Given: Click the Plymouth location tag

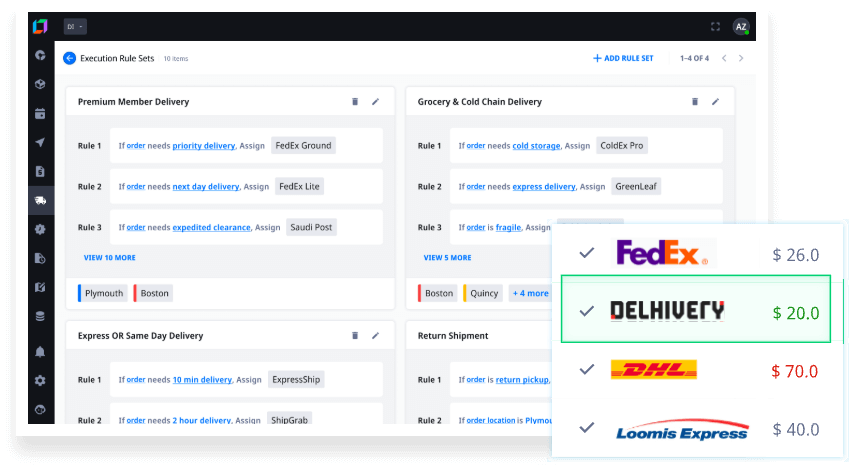Looking at the screenshot, I should (103, 294).
